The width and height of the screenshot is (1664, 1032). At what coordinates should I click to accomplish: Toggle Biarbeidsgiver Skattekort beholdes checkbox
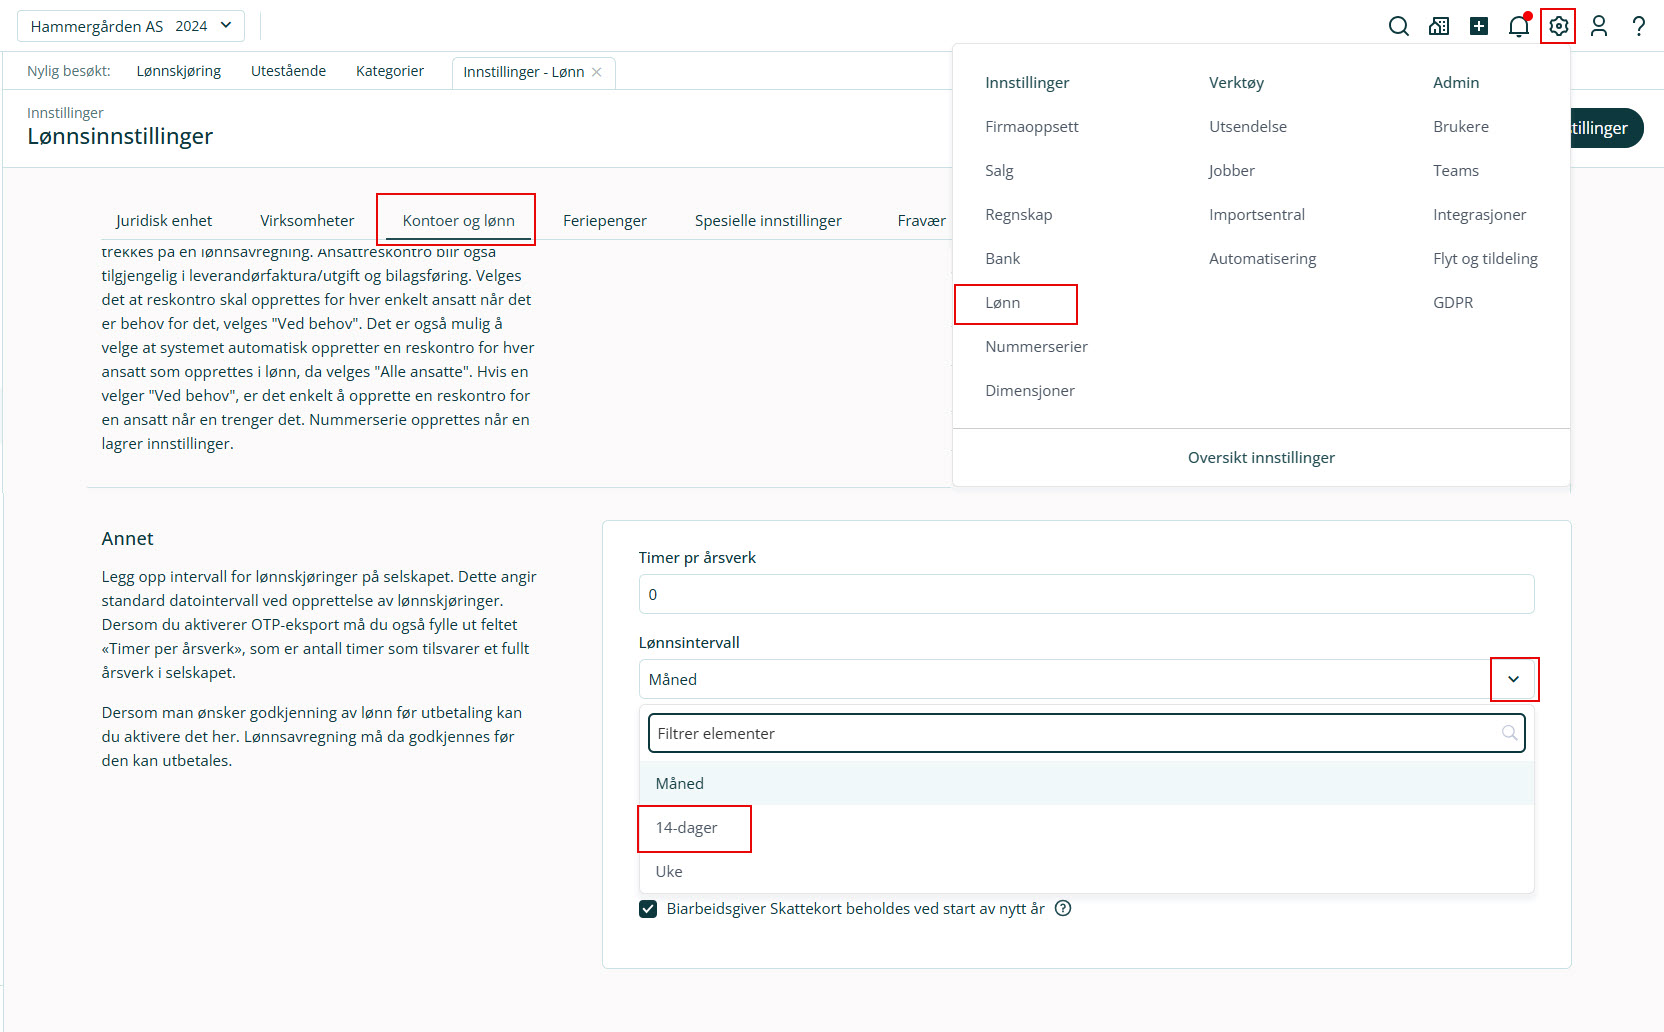648,909
